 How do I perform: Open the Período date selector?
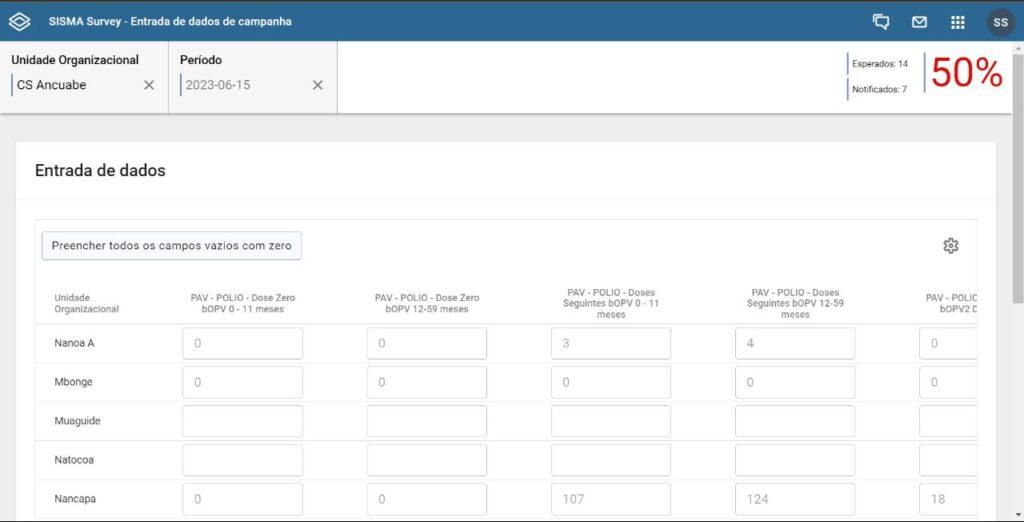[x=240, y=85]
